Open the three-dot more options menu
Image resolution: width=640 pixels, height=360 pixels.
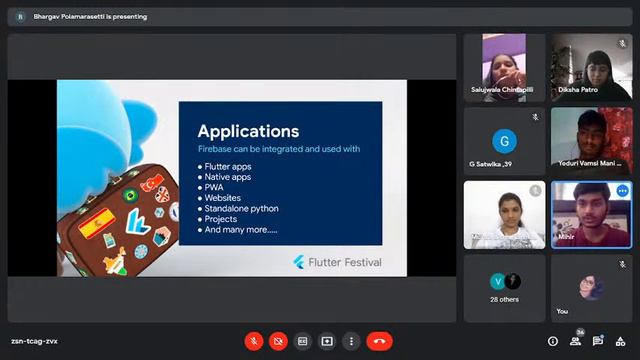pyautogui.click(x=351, y=341)
